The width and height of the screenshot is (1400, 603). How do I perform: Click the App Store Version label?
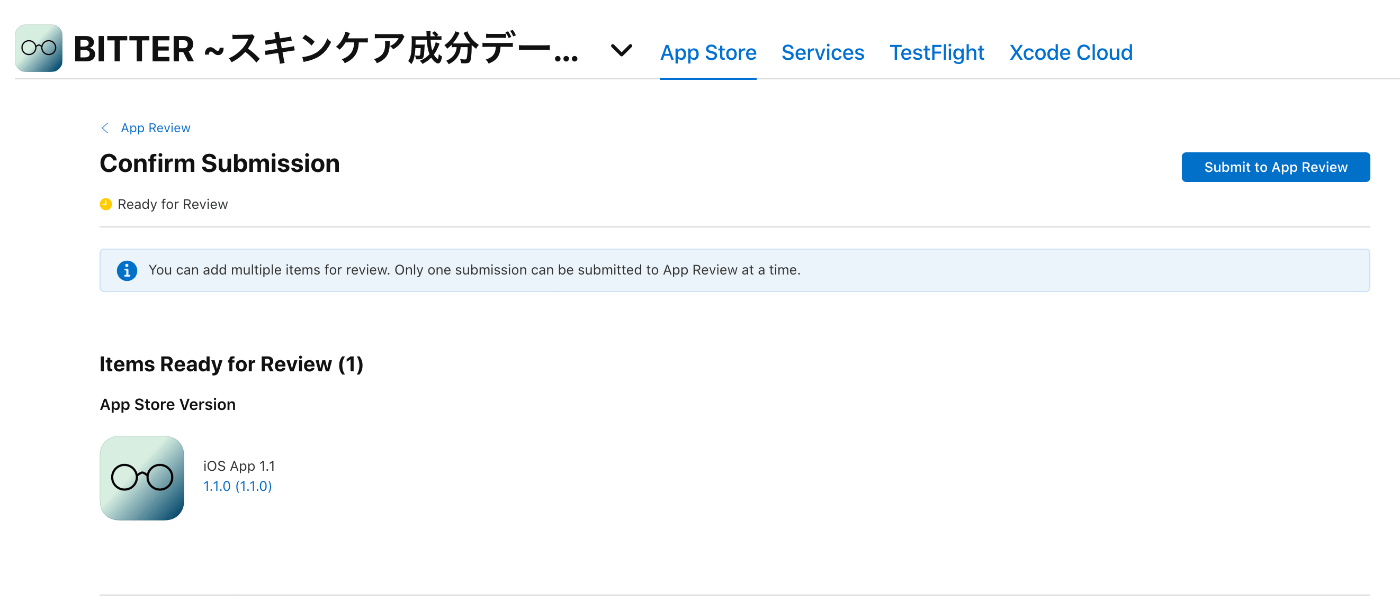tap(168, 405)
